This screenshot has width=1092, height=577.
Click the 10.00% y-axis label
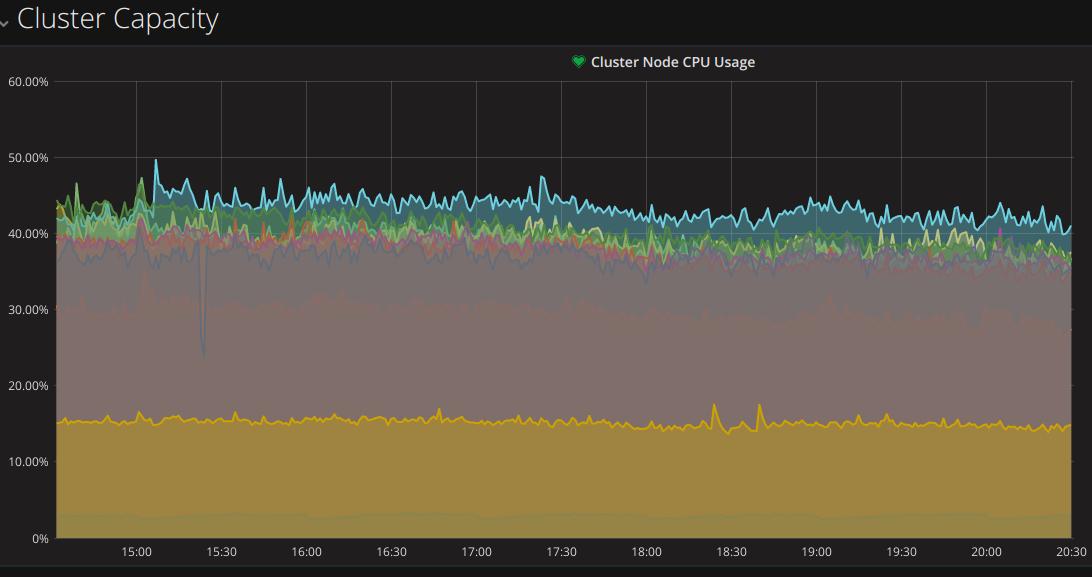pos(28,461)
